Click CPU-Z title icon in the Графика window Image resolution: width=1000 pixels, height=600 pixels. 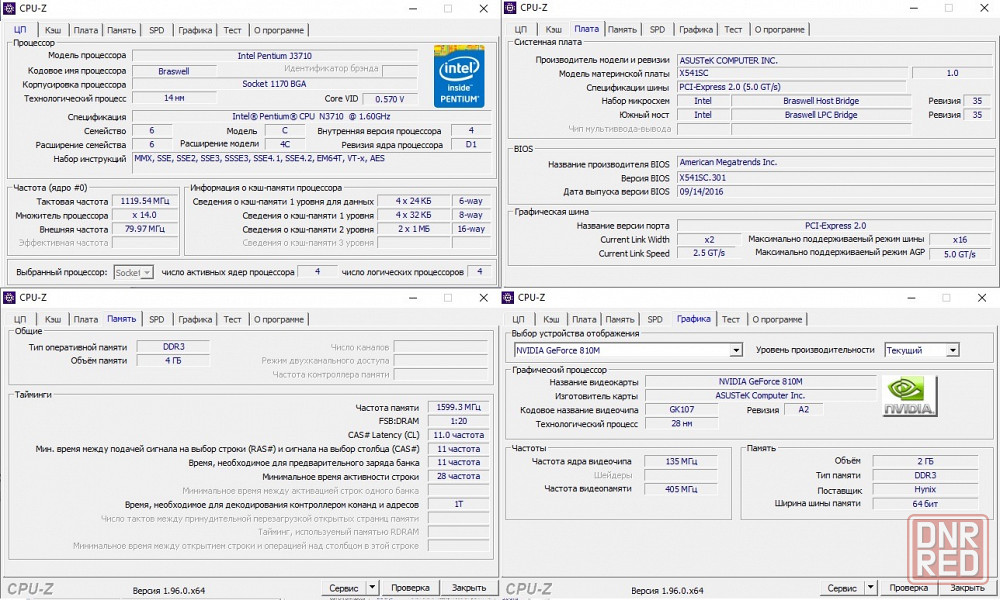(x=508, y=298)
